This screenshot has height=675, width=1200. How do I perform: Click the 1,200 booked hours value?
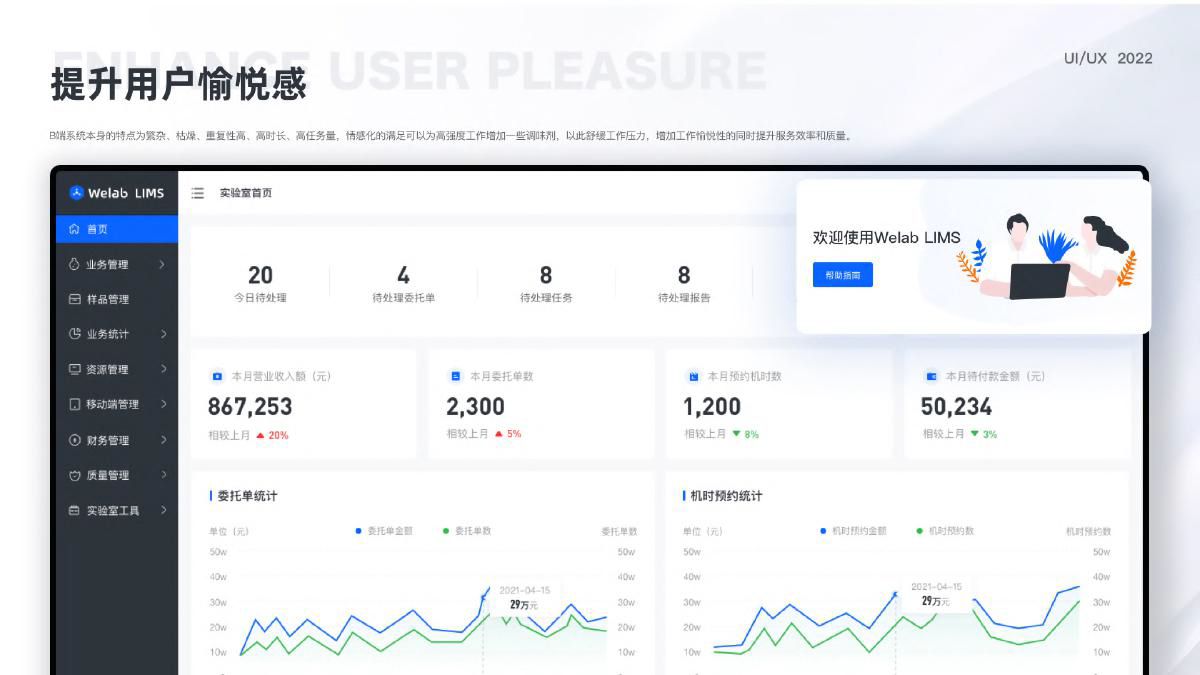[712, 406]
